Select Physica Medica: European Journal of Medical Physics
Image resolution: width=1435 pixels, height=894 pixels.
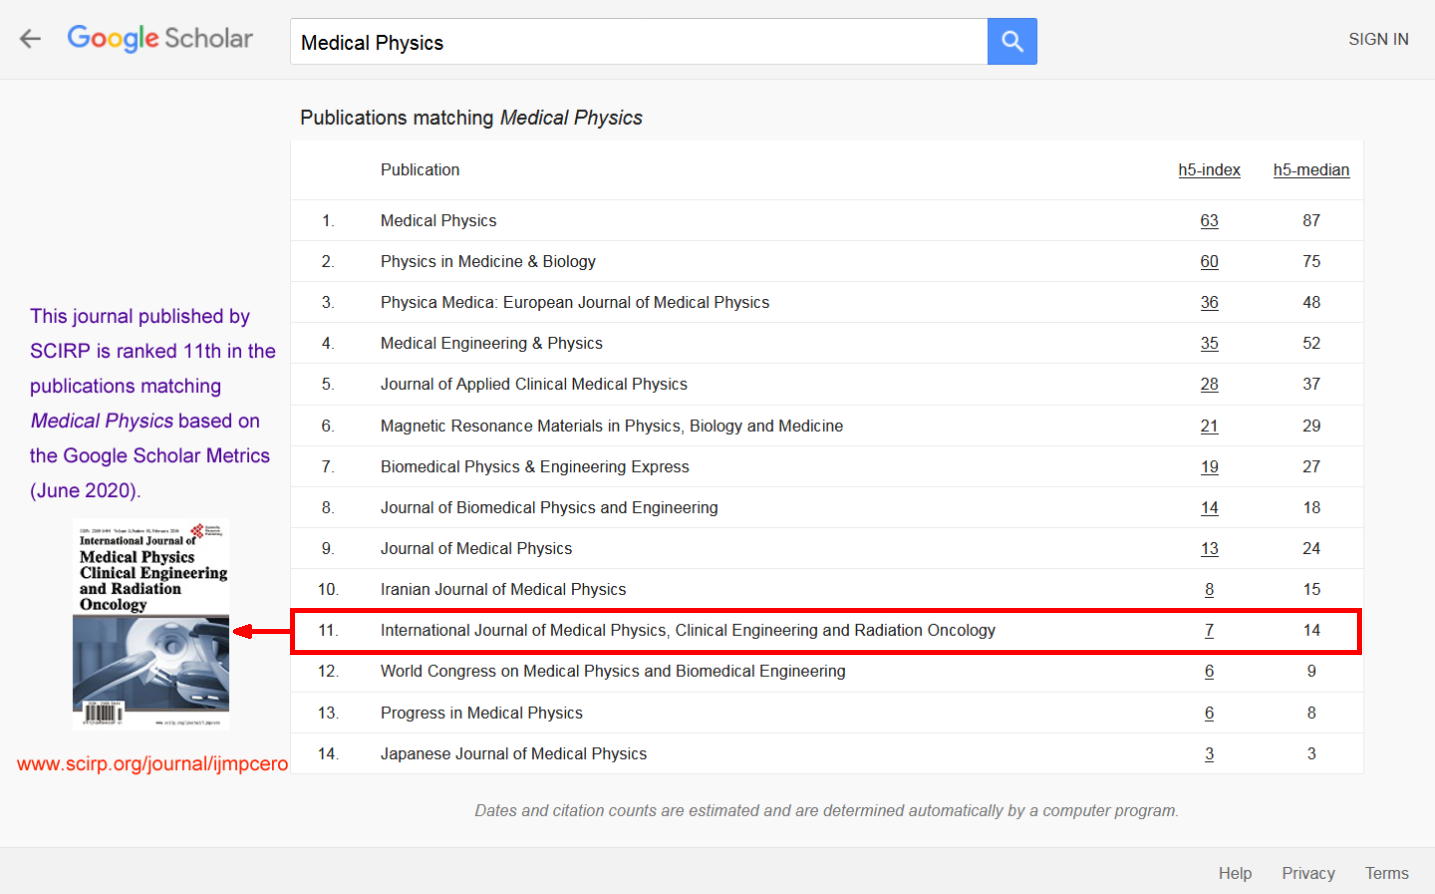pyautogui.click(x=575, y=303)
